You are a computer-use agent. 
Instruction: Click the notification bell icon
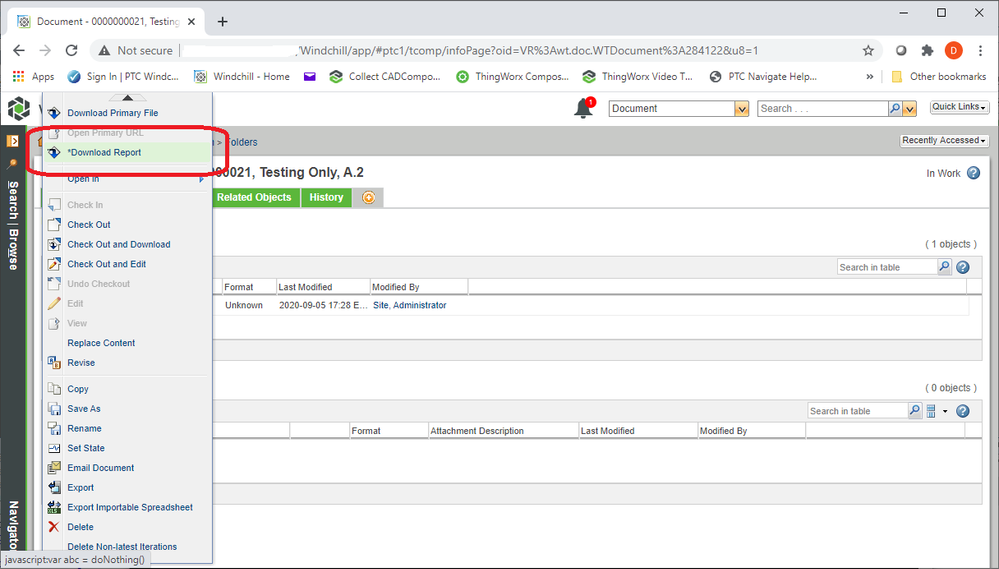pyautogui.click(x=583, y=109)
